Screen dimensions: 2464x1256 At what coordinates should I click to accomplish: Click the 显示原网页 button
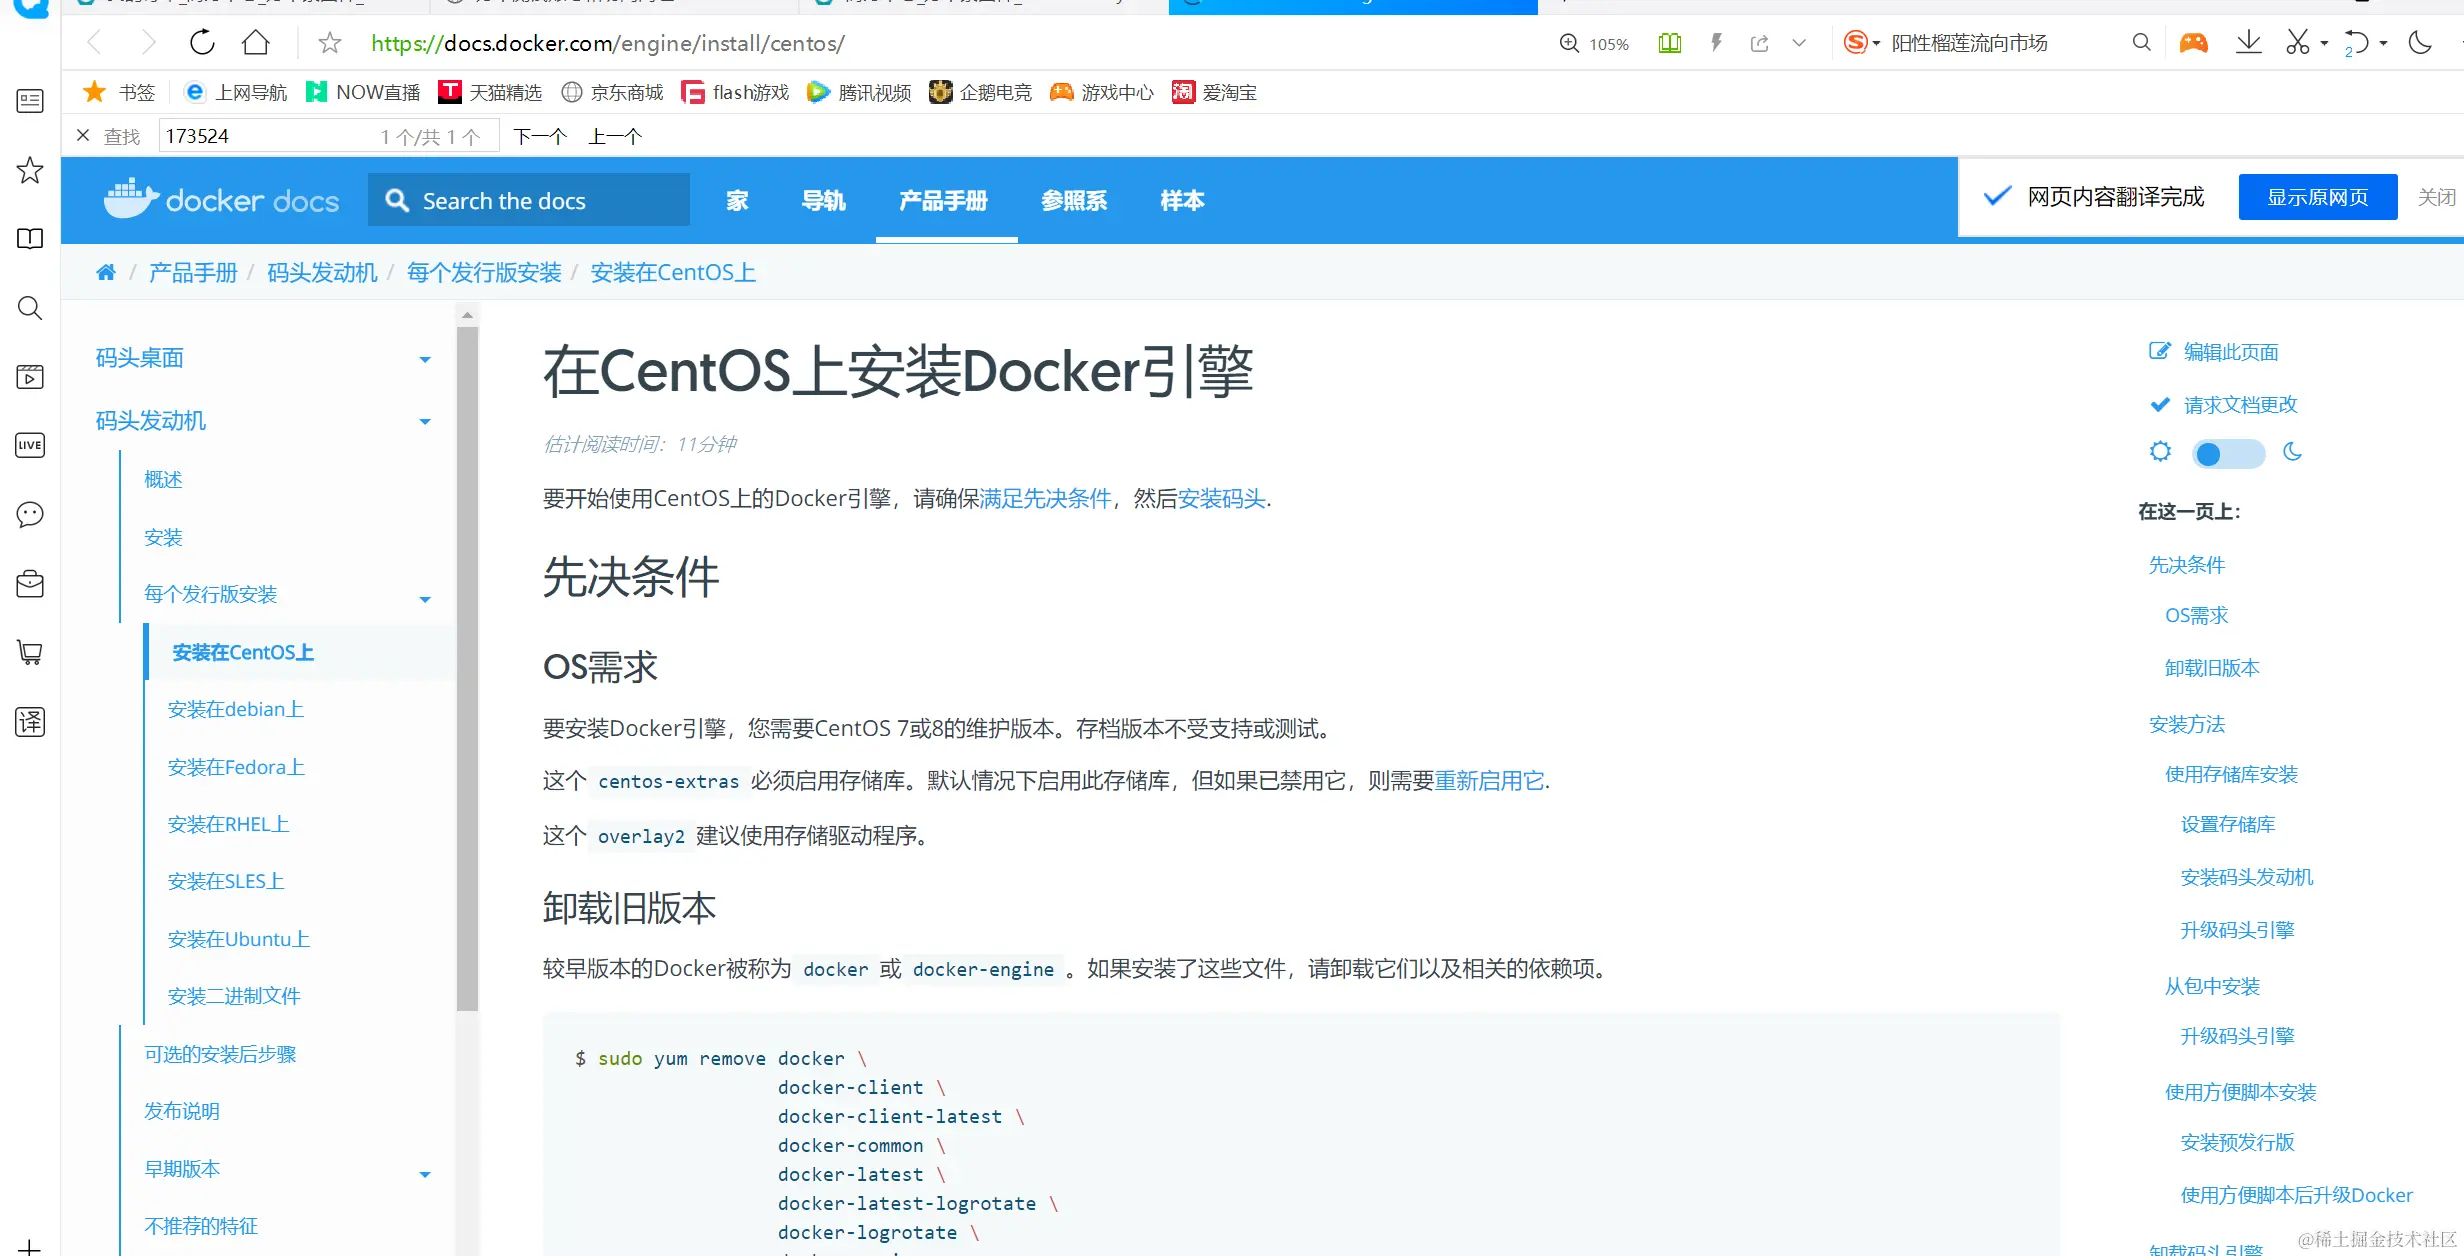[2317, 197]
